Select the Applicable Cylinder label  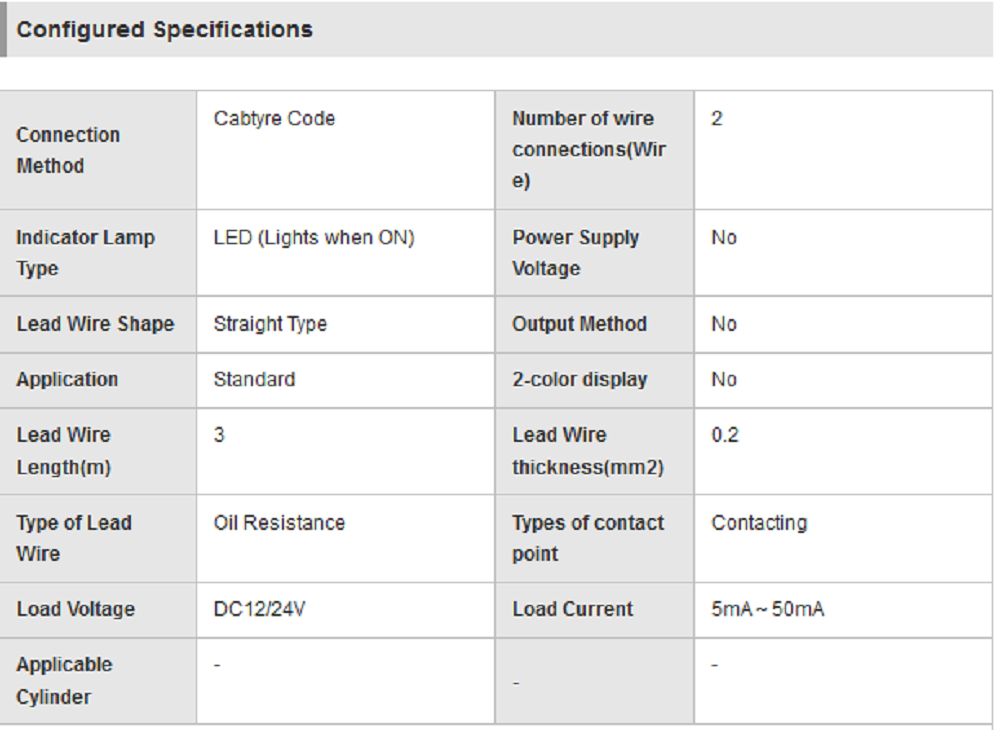(x=64, y=681)
